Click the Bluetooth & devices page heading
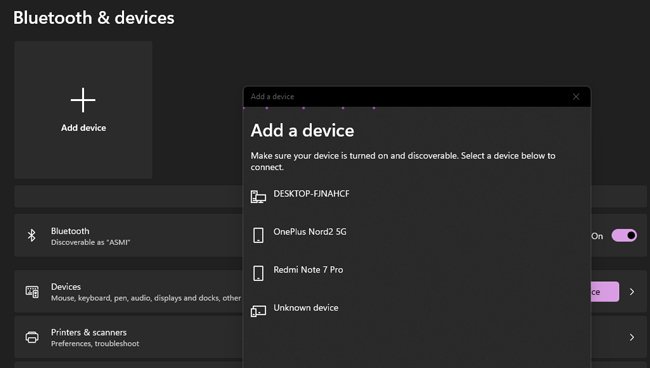This screenshot has height=368, width=650. 94,18
